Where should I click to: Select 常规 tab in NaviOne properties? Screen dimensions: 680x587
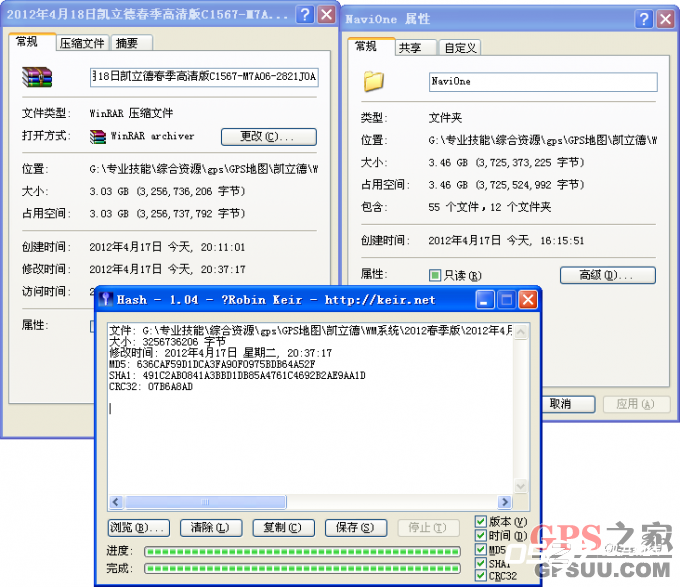pos(371,46)
